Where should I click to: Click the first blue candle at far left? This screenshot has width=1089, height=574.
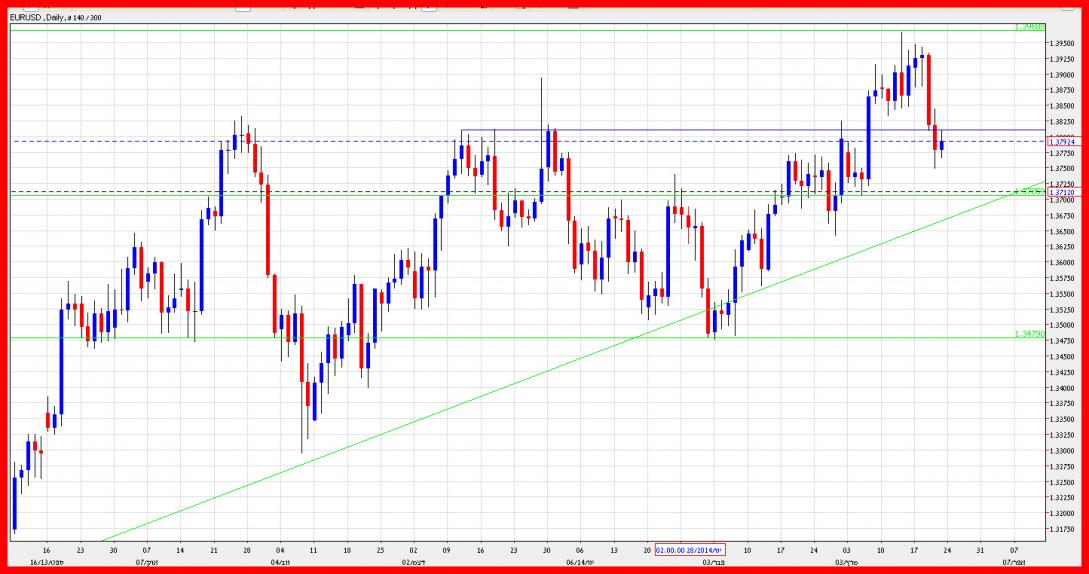[14, 502]
